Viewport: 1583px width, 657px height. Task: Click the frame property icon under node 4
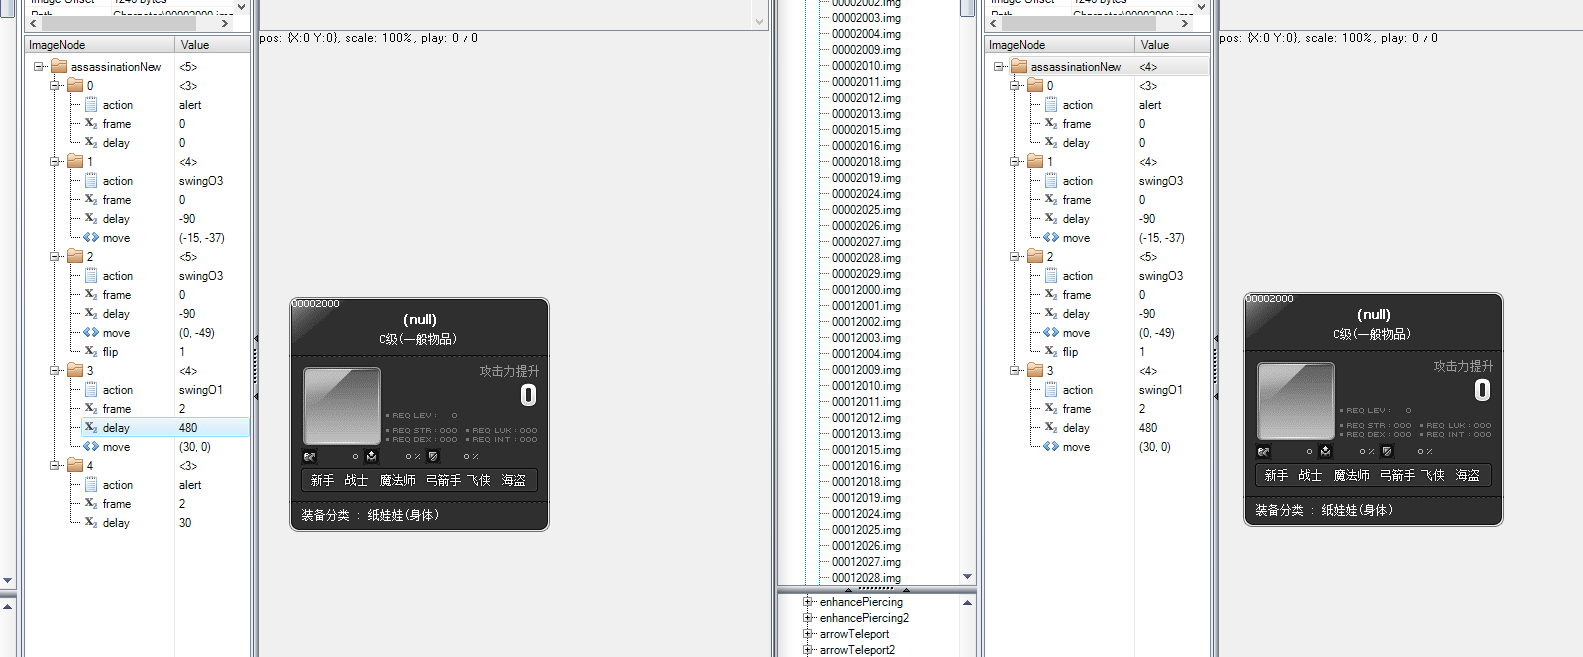pyautogui.click(x=91, y=504)
